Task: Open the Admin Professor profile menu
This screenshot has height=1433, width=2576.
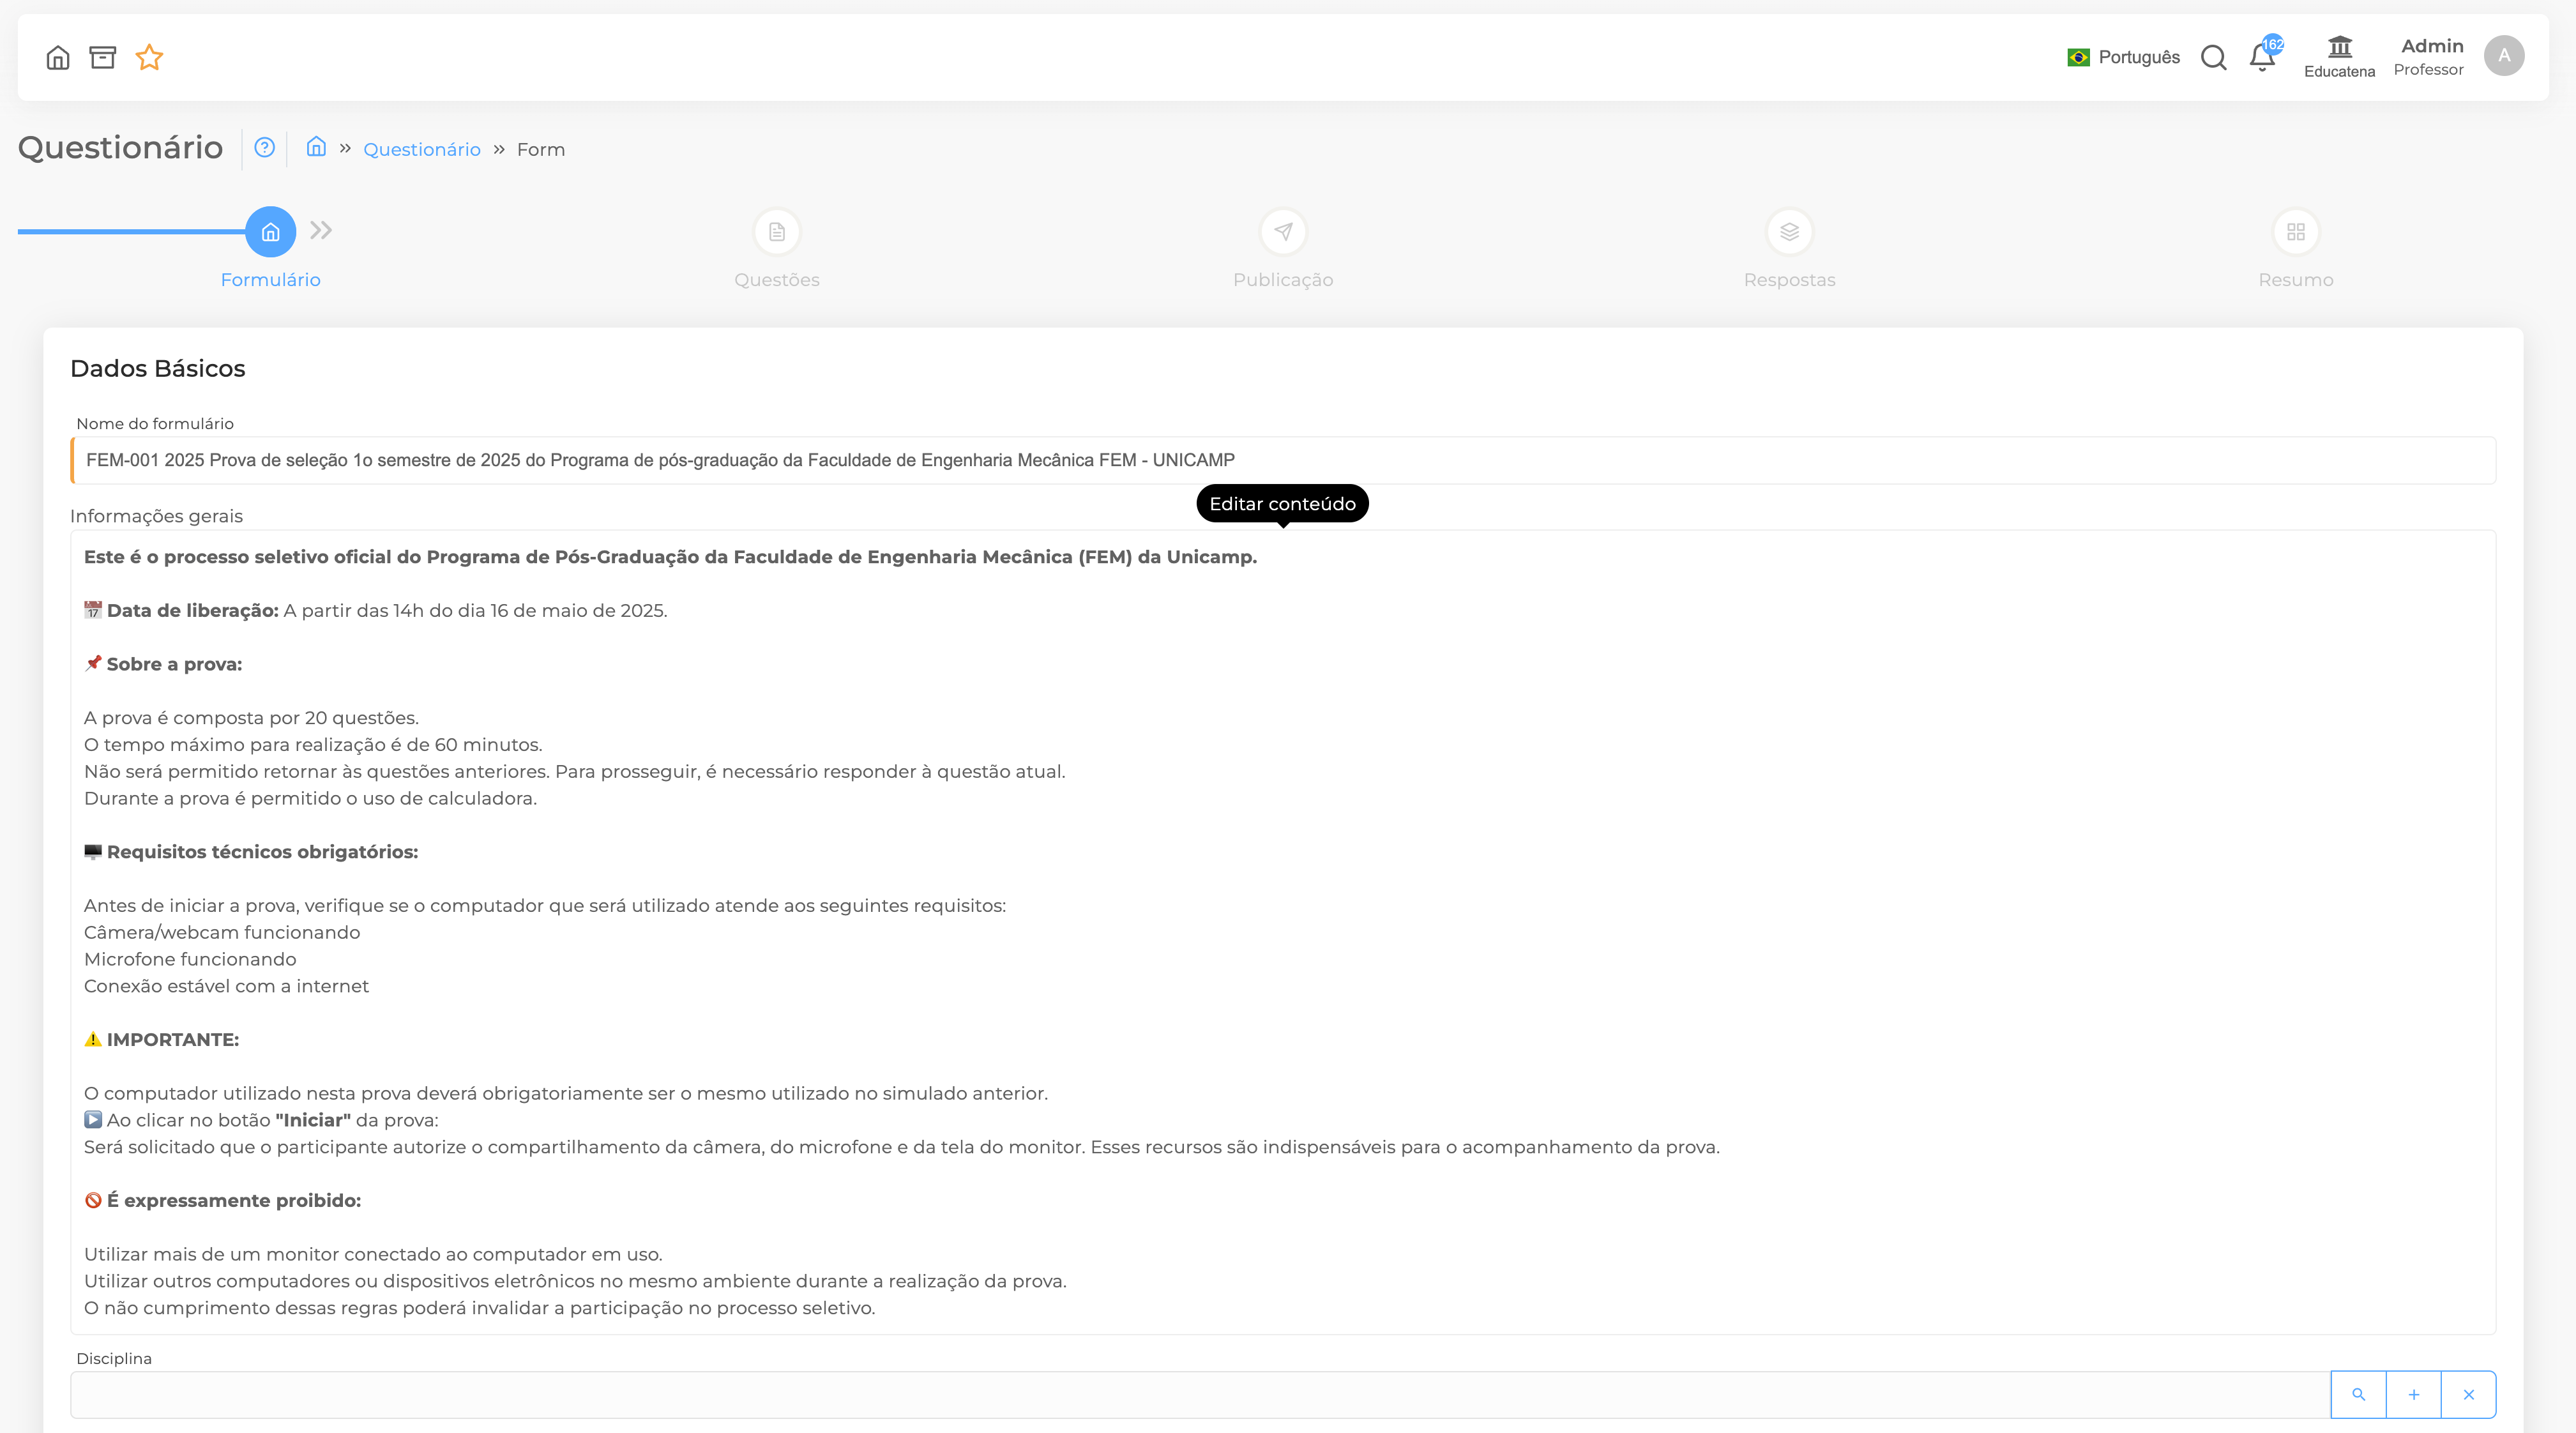Action: pos(2428,57)
